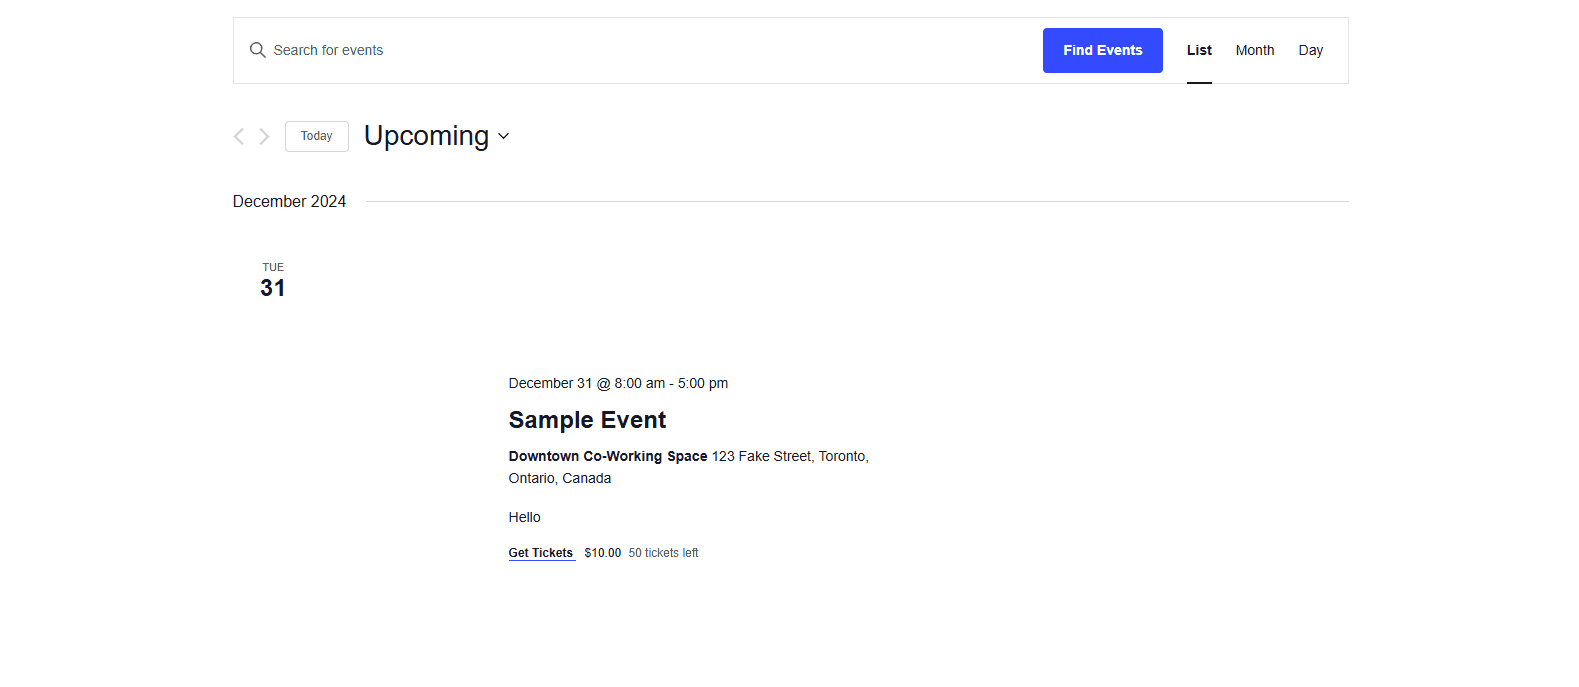This screenshot has width=1579, height=687.
Task: Click the Downtown Co-Working Space venue name
Action: 607,456
